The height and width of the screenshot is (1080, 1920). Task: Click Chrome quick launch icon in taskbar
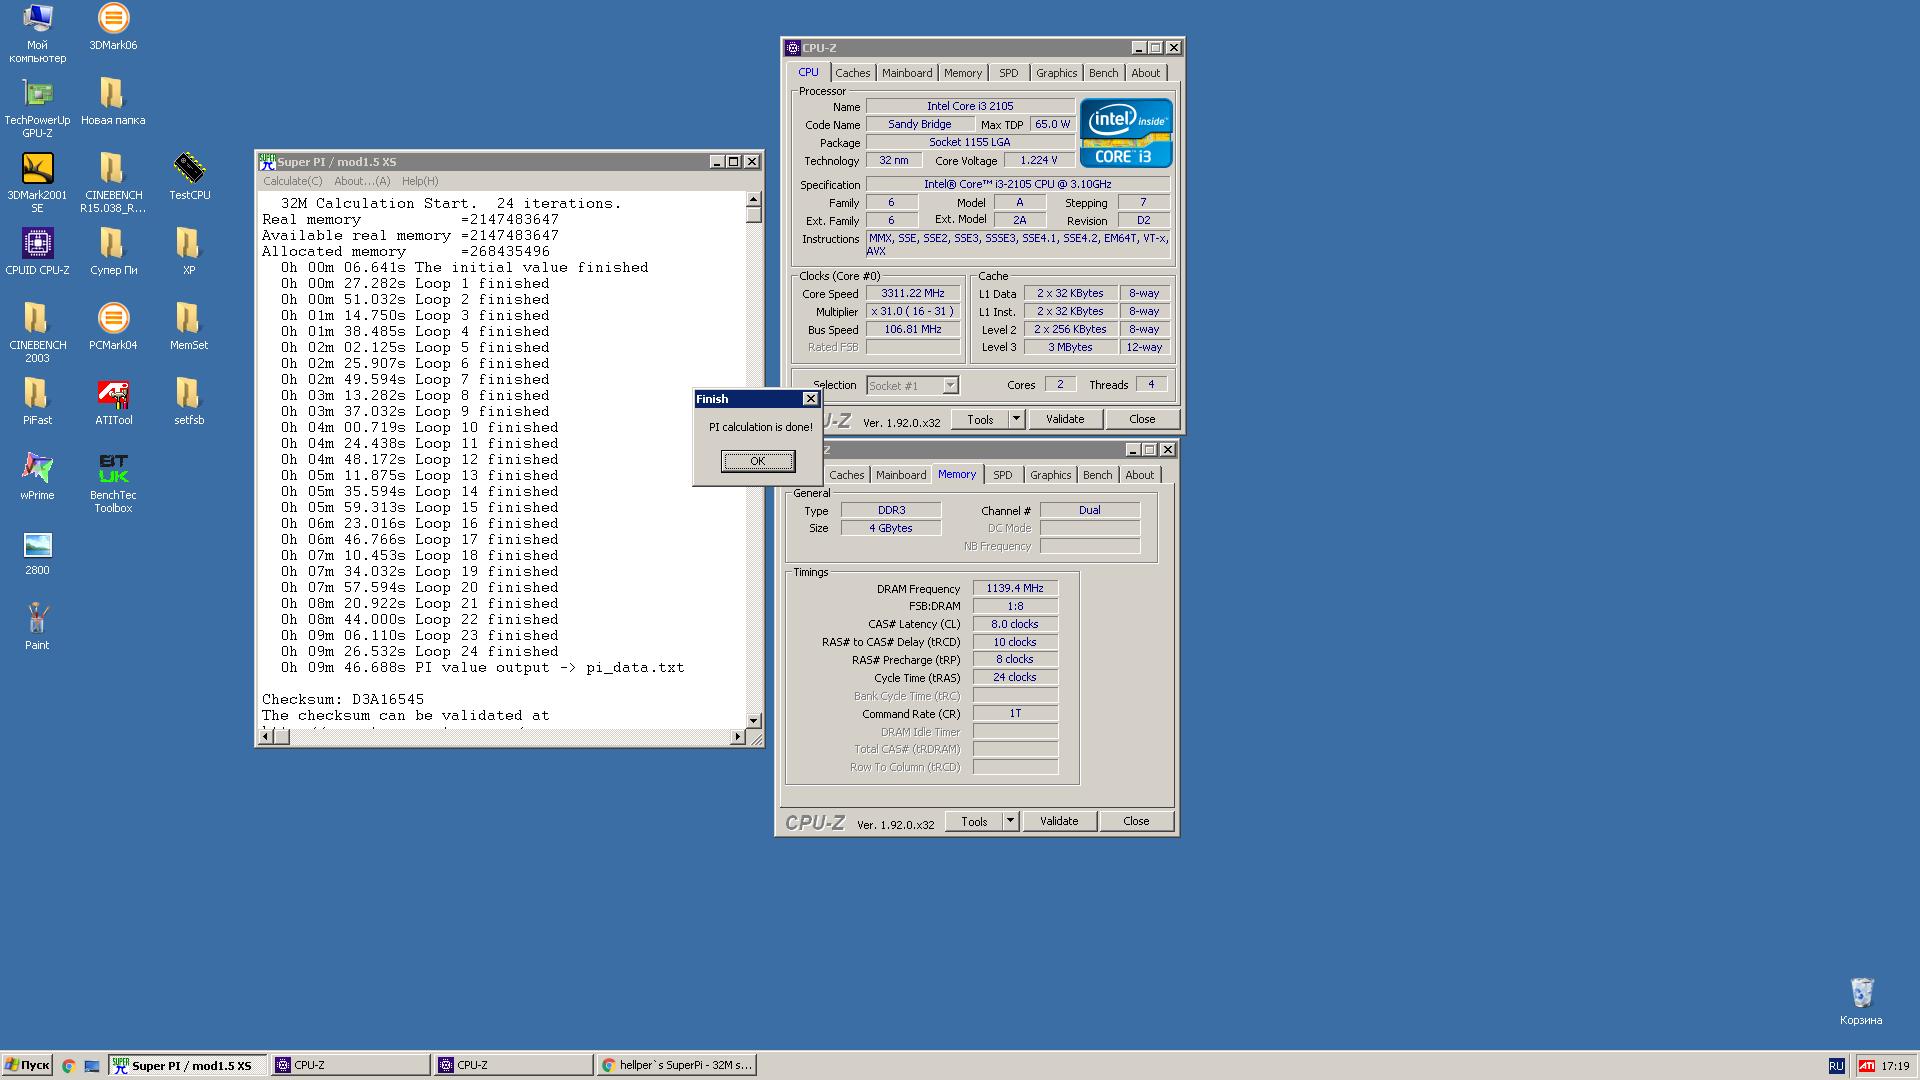[x=68, y=1066]
